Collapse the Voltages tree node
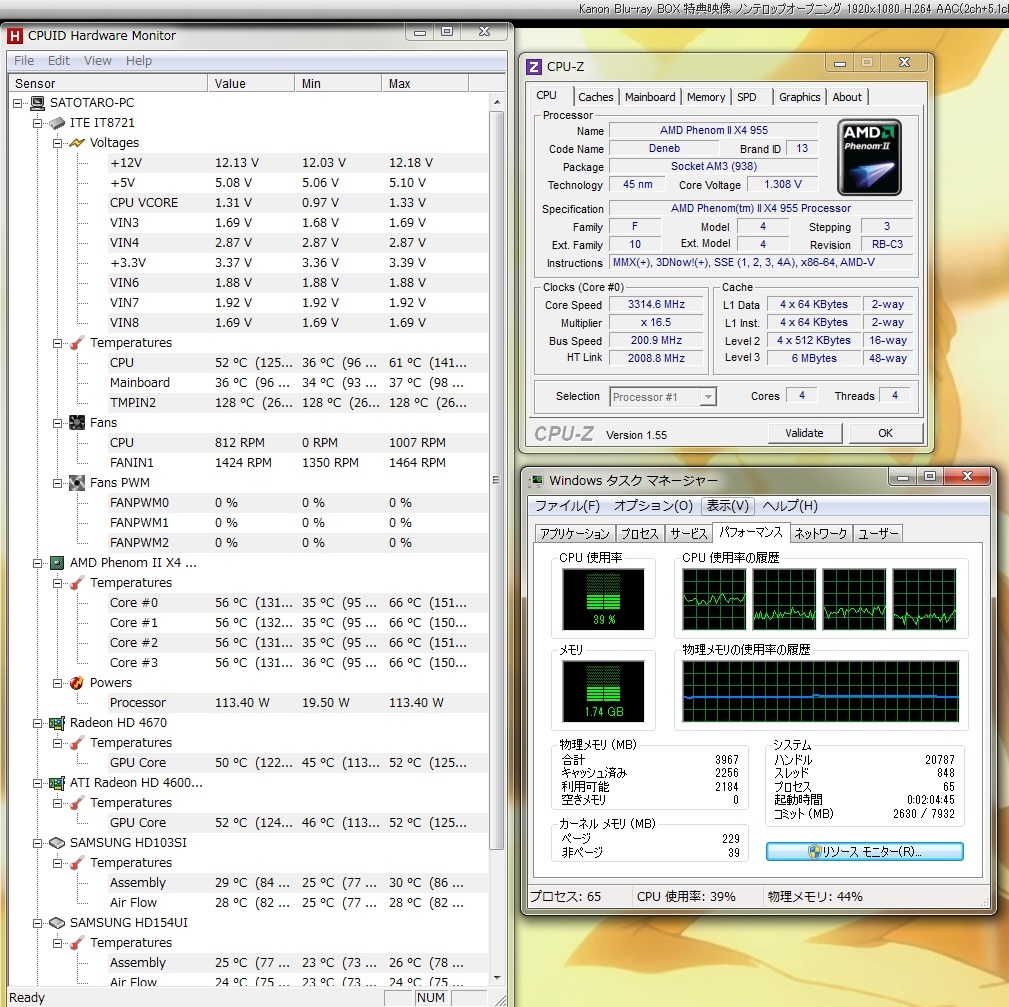 tap(58, 143)
